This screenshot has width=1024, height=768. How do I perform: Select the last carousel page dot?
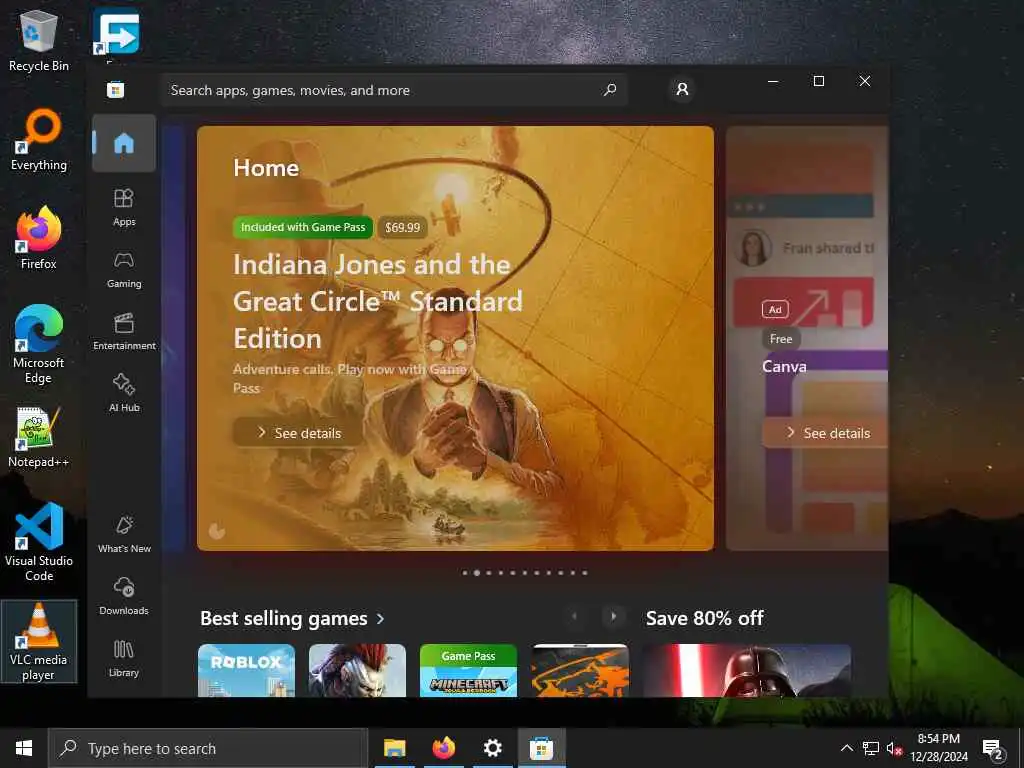point(584,573)
